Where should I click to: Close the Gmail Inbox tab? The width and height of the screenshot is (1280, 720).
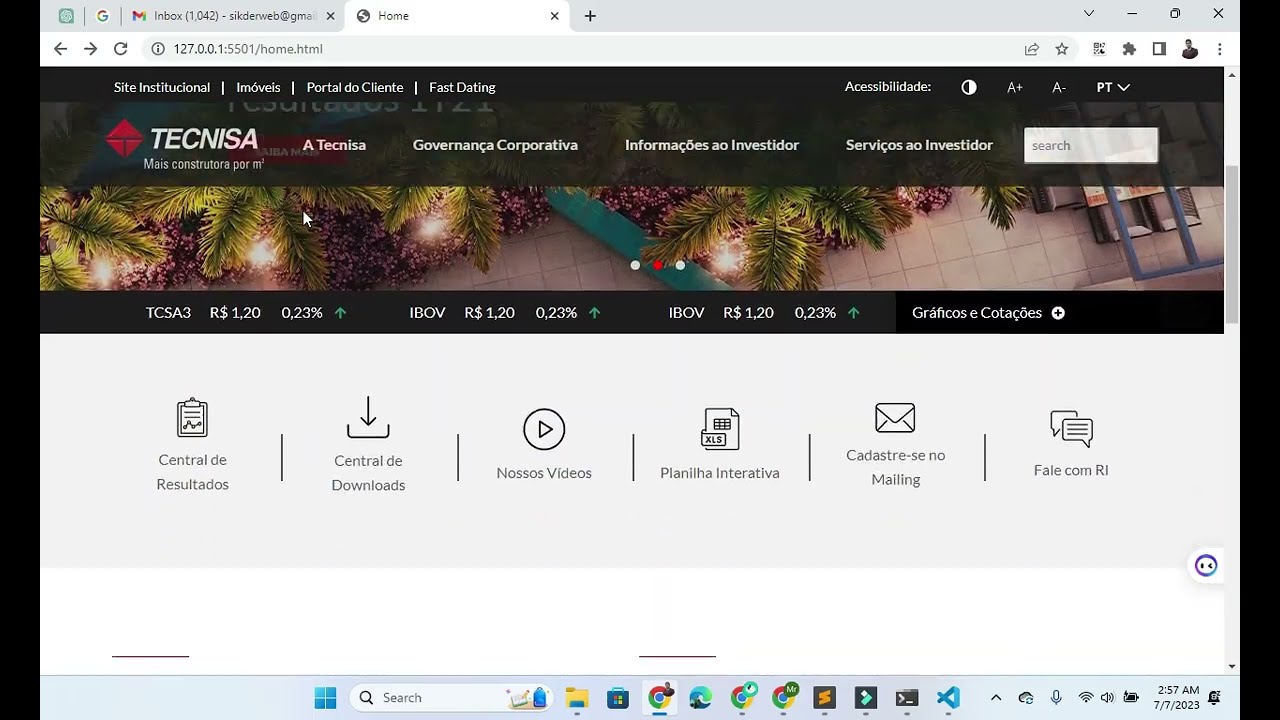pos(331,16)
